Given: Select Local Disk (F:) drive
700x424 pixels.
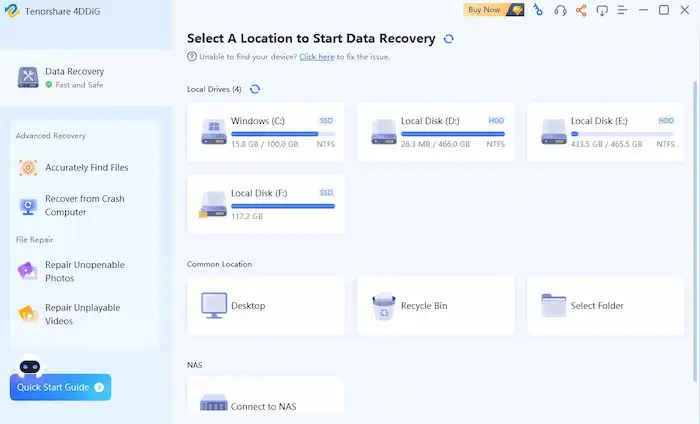Looking at the screenshot, I should (x=266, y=204).
